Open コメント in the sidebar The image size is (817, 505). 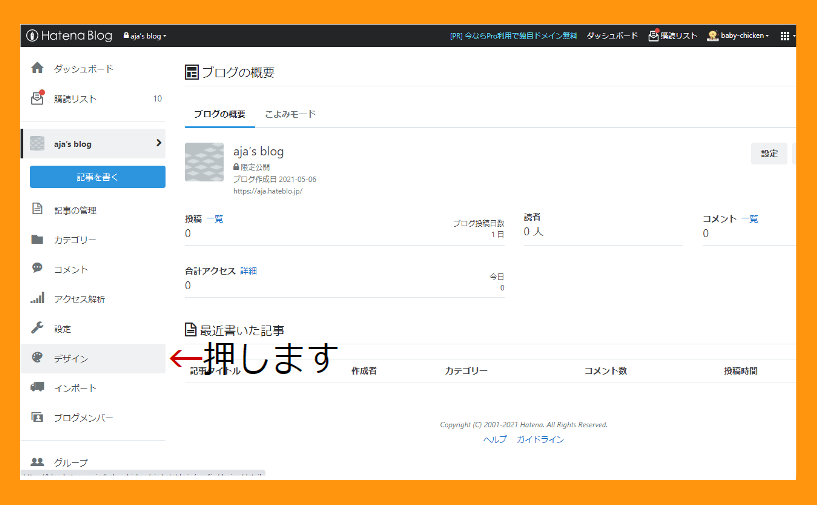(71, 269)
